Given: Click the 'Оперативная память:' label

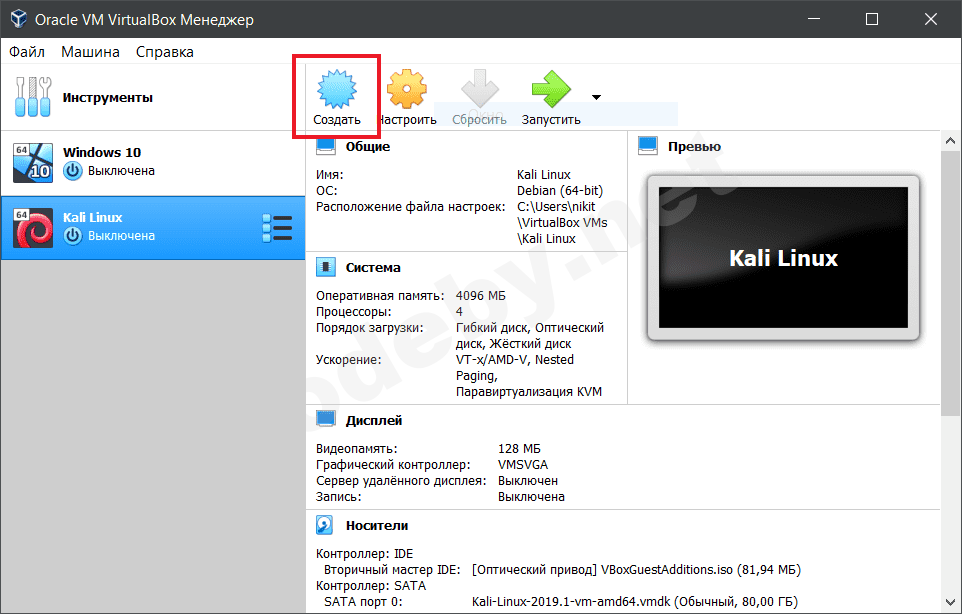Looking at the screenshot, I should [380, 296].
